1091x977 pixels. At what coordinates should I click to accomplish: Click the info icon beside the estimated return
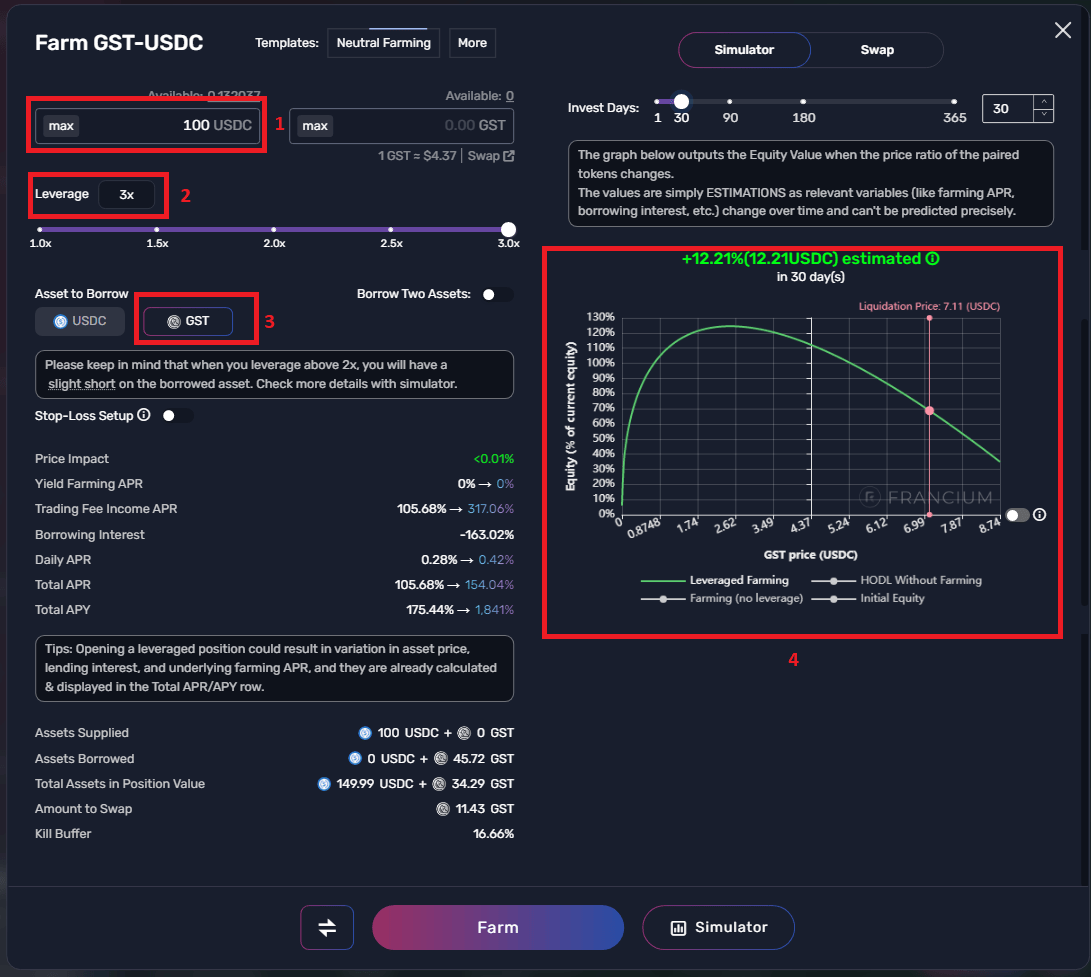[933, 259]
